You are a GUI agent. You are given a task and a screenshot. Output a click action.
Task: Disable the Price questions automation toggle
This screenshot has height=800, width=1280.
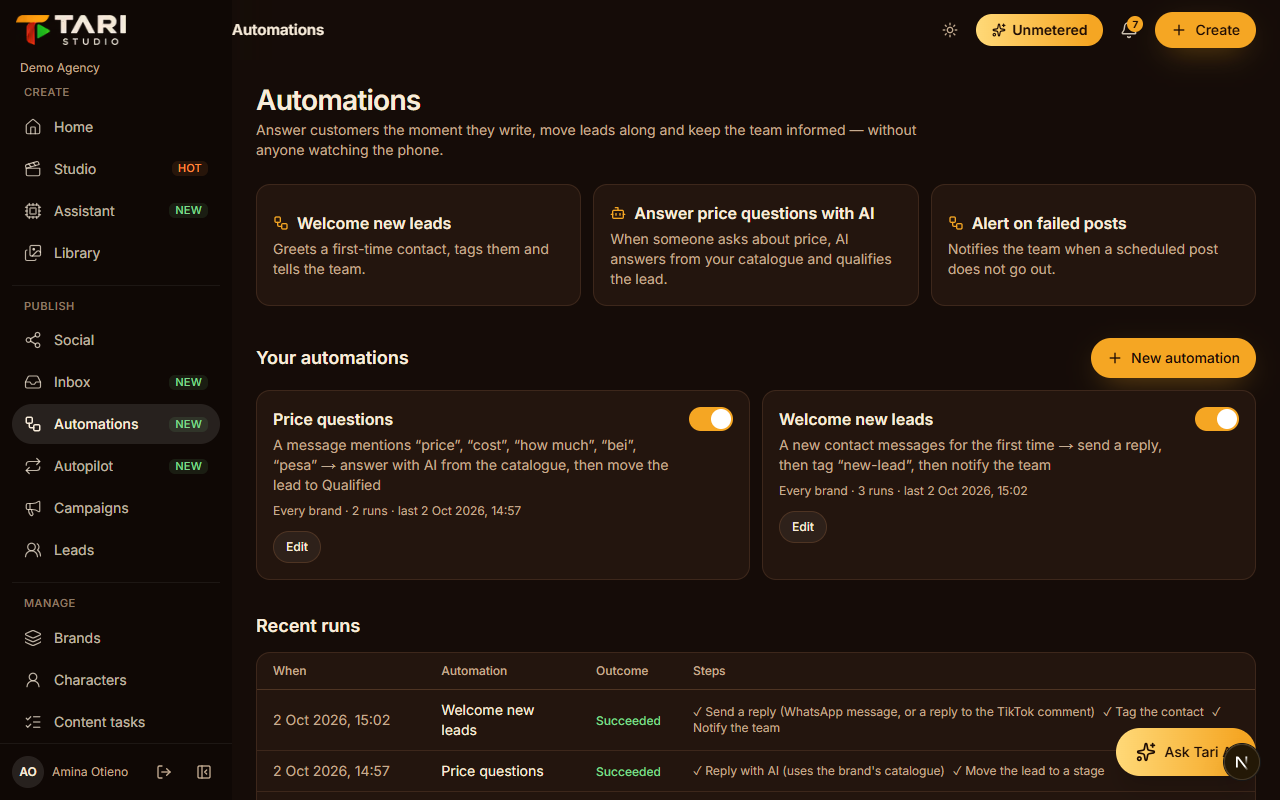point(711,419)
